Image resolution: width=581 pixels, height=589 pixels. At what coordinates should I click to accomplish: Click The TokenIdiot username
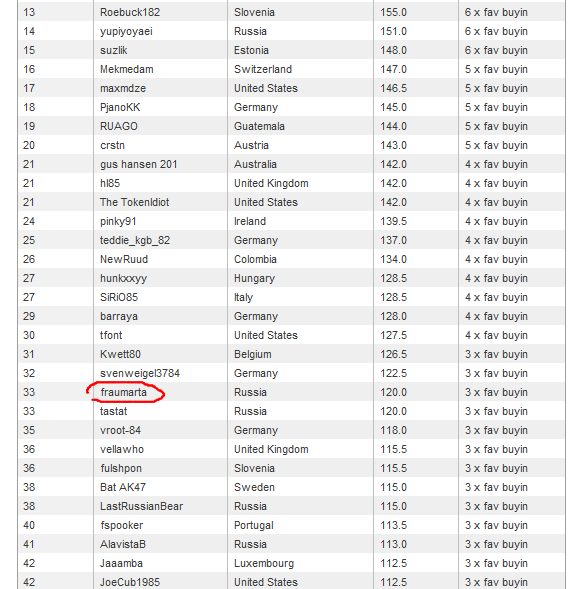(x=134, y=202)
